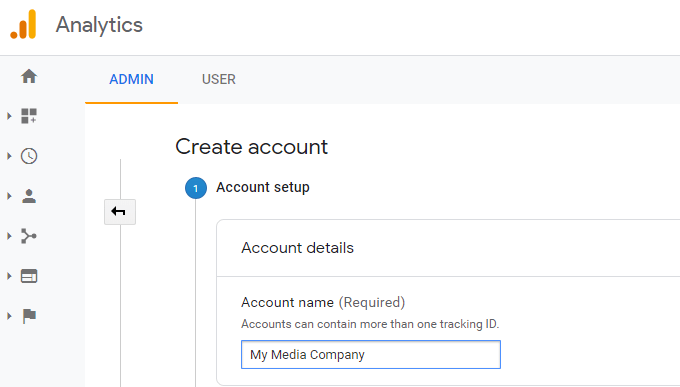Viewport: 680px width, 387px height.
Task: Select the Account setup step 1 circle
Action: [x=196, y=188]
